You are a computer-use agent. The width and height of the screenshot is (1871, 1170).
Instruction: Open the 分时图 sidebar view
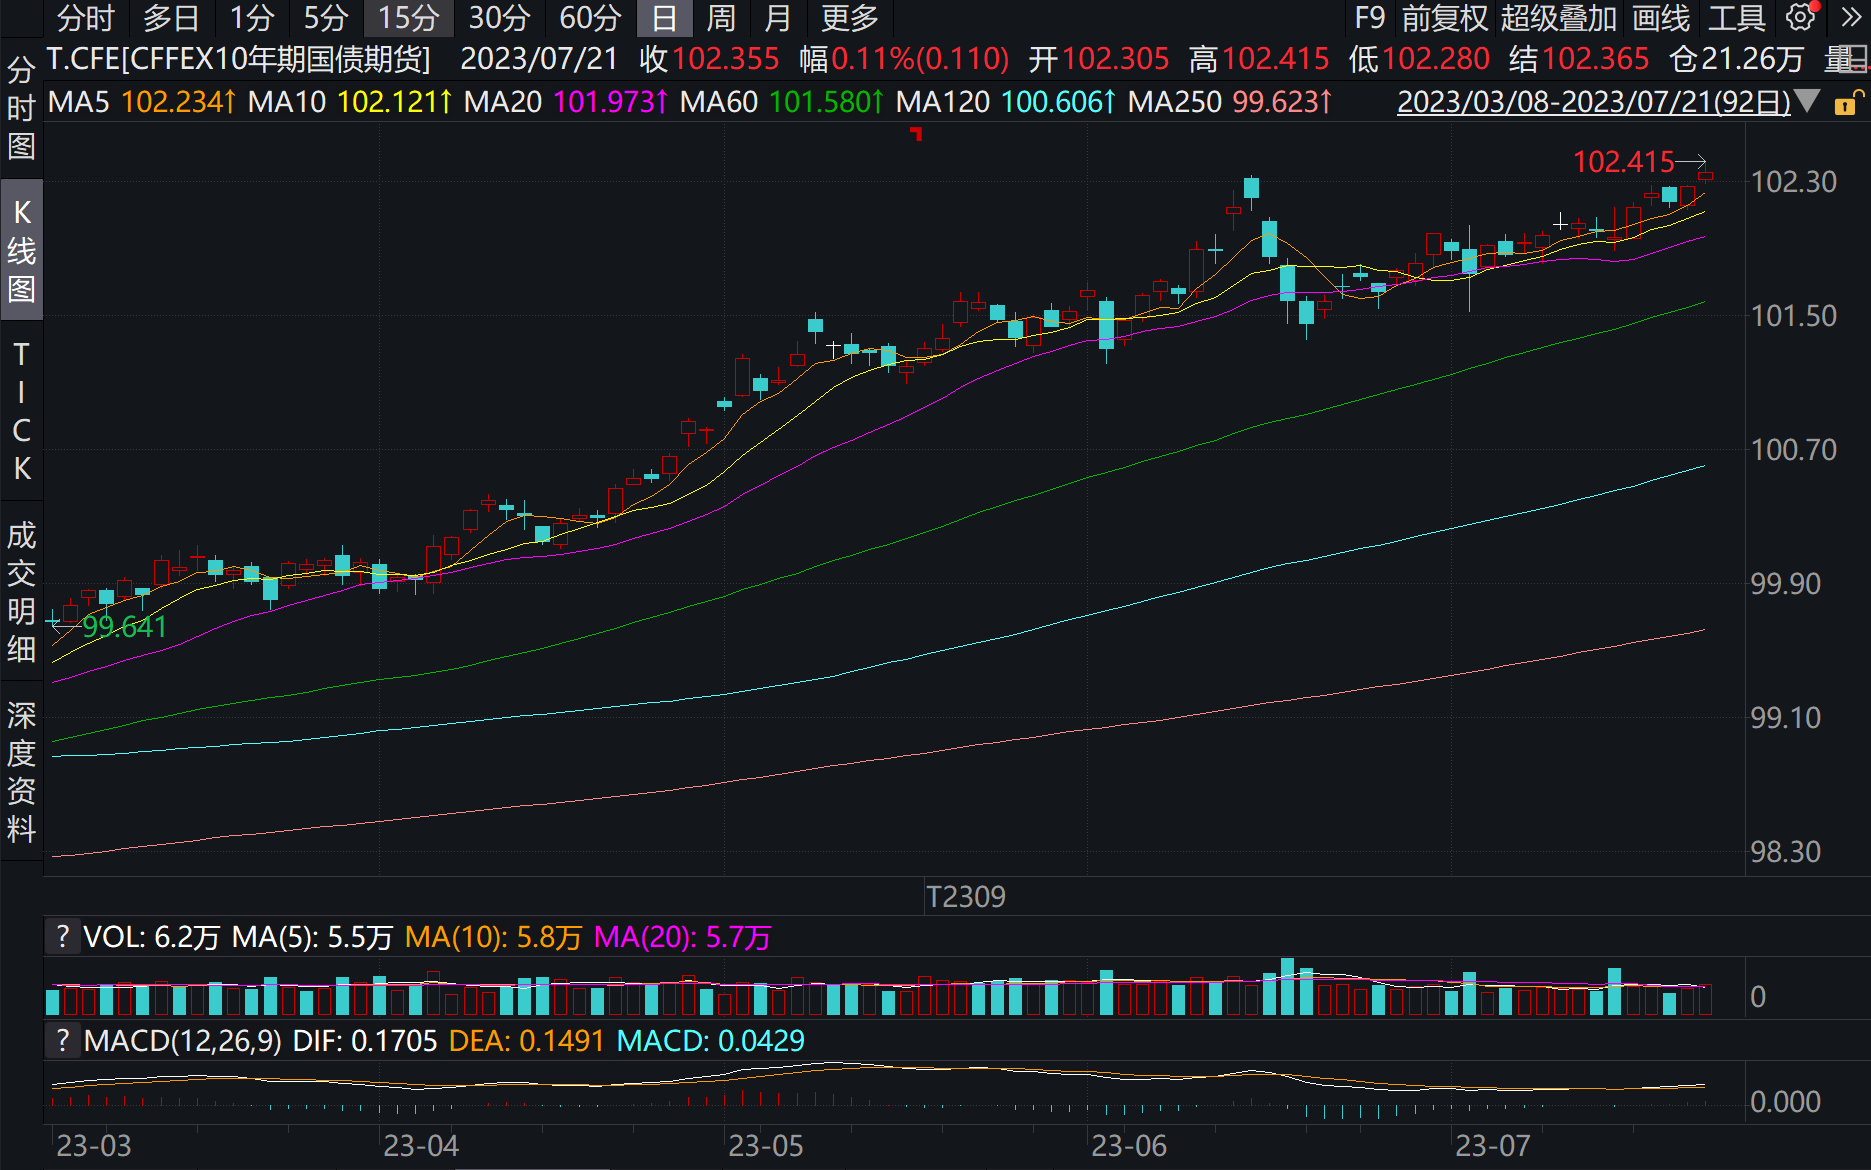coord(21,108)
